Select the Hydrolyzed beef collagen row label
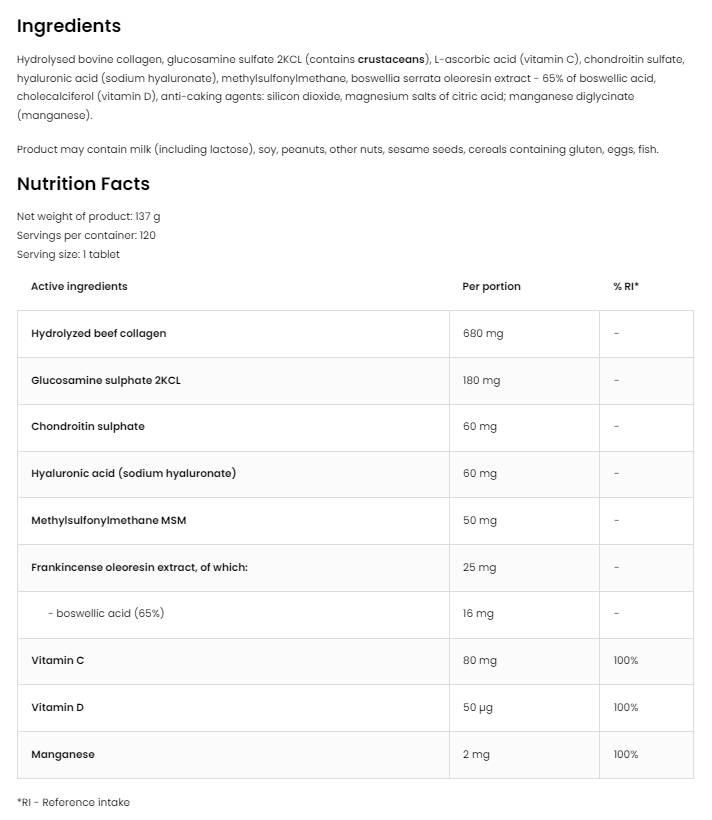This screenshot has width=712, height=820. click(x=99, y=333)
